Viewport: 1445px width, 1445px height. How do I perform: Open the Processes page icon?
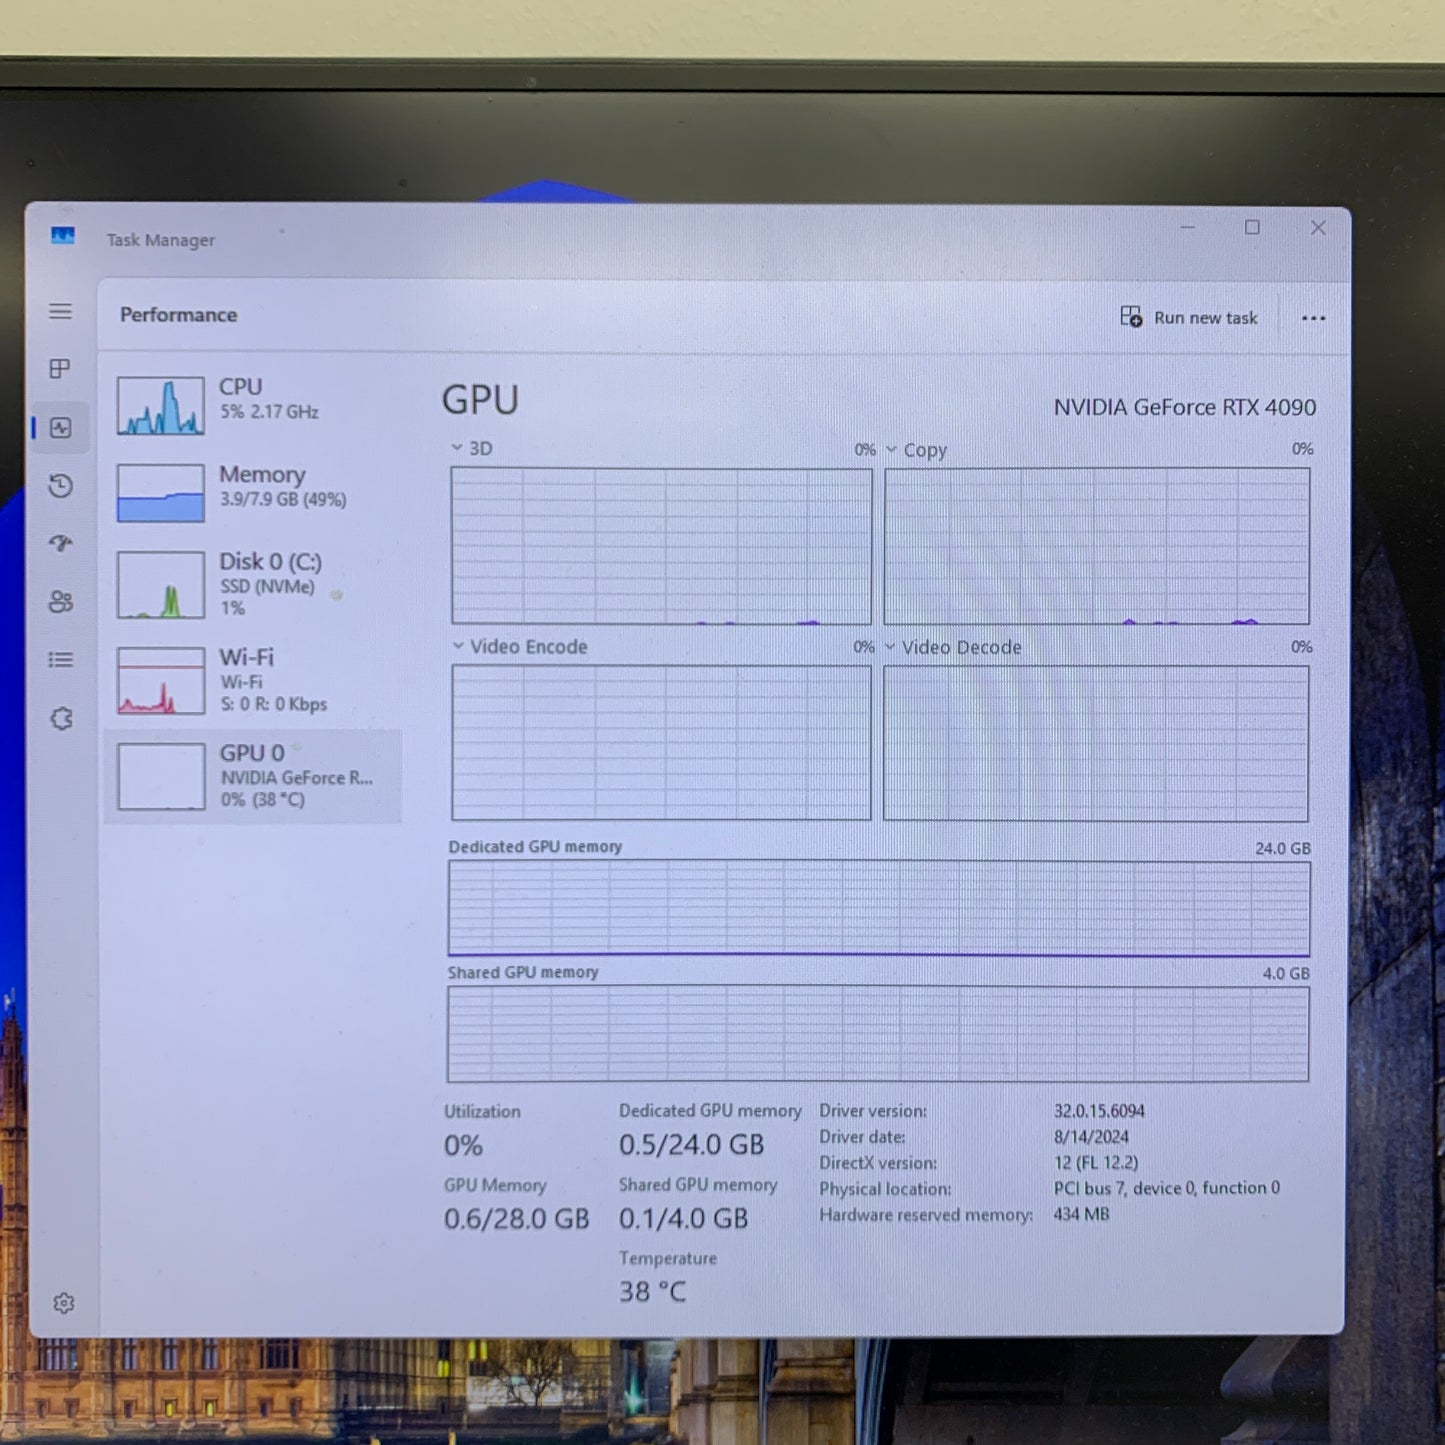(60, 369)
